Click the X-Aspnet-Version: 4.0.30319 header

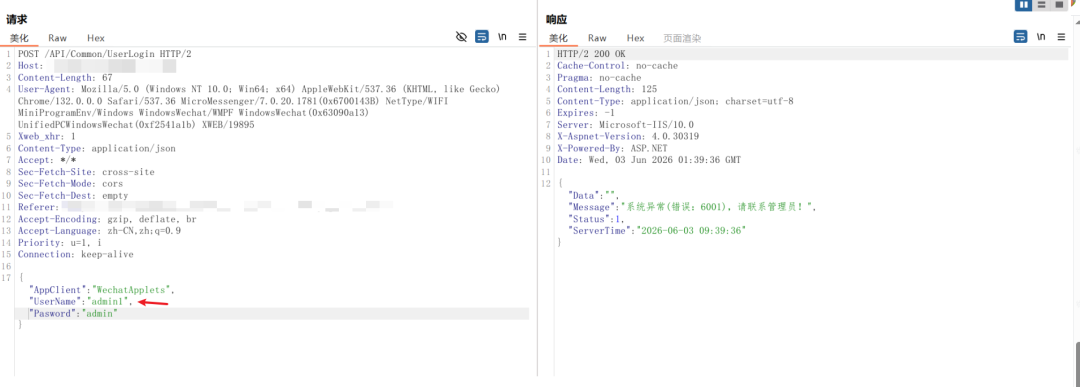coord(628,136)
